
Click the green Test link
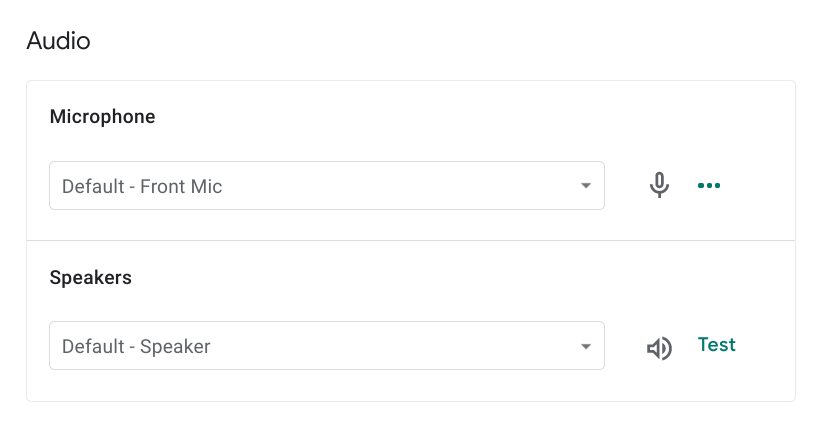coord(716,345)
